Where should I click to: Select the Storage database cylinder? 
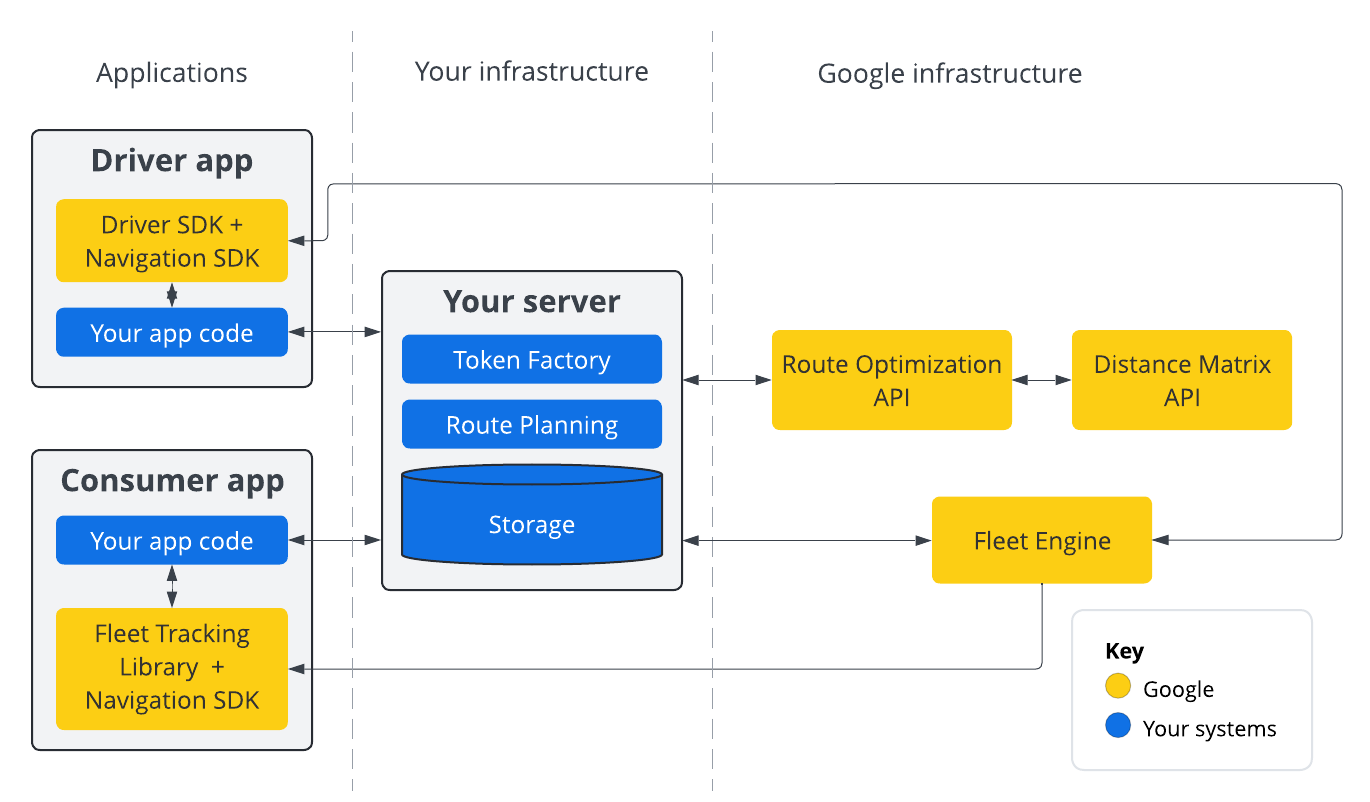[x=531, y=521]
